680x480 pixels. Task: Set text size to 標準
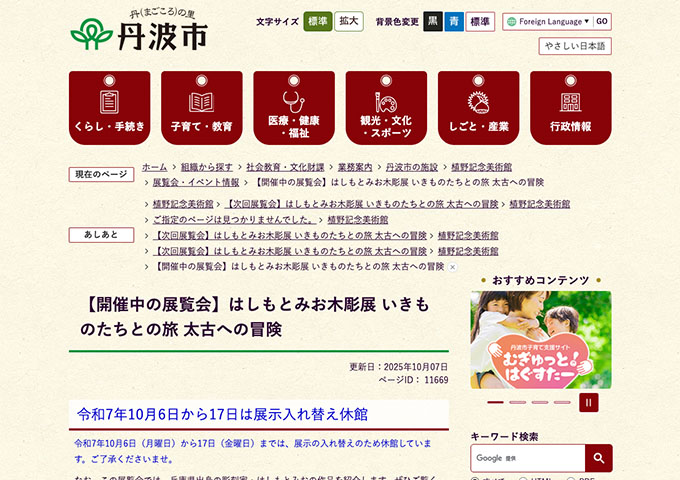pyautogui.click(x=318, y=21)
